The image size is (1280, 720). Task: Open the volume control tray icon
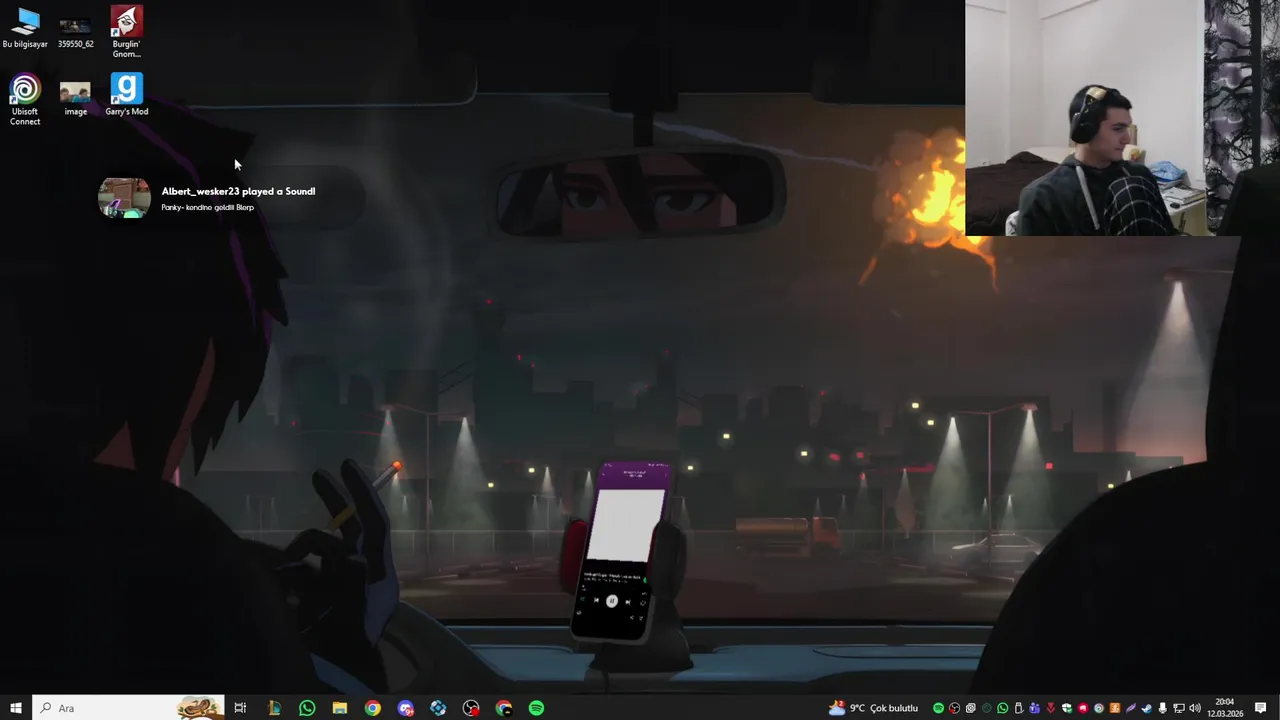pyautogui.click(x=1195, y=708)
